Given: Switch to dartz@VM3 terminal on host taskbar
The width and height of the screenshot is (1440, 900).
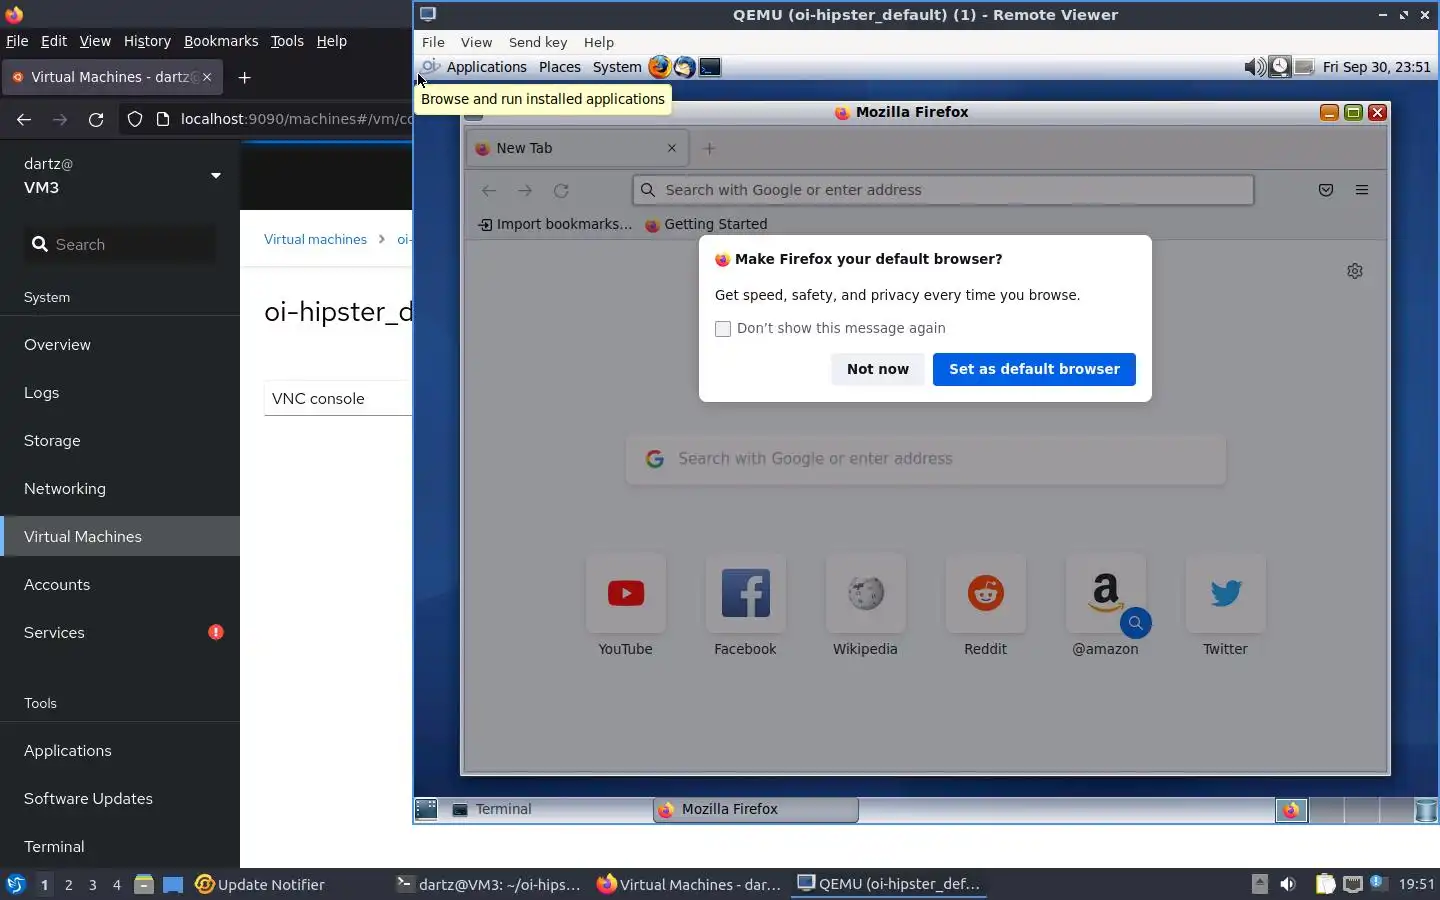Looking at the screenshot, I should [489, 884].
